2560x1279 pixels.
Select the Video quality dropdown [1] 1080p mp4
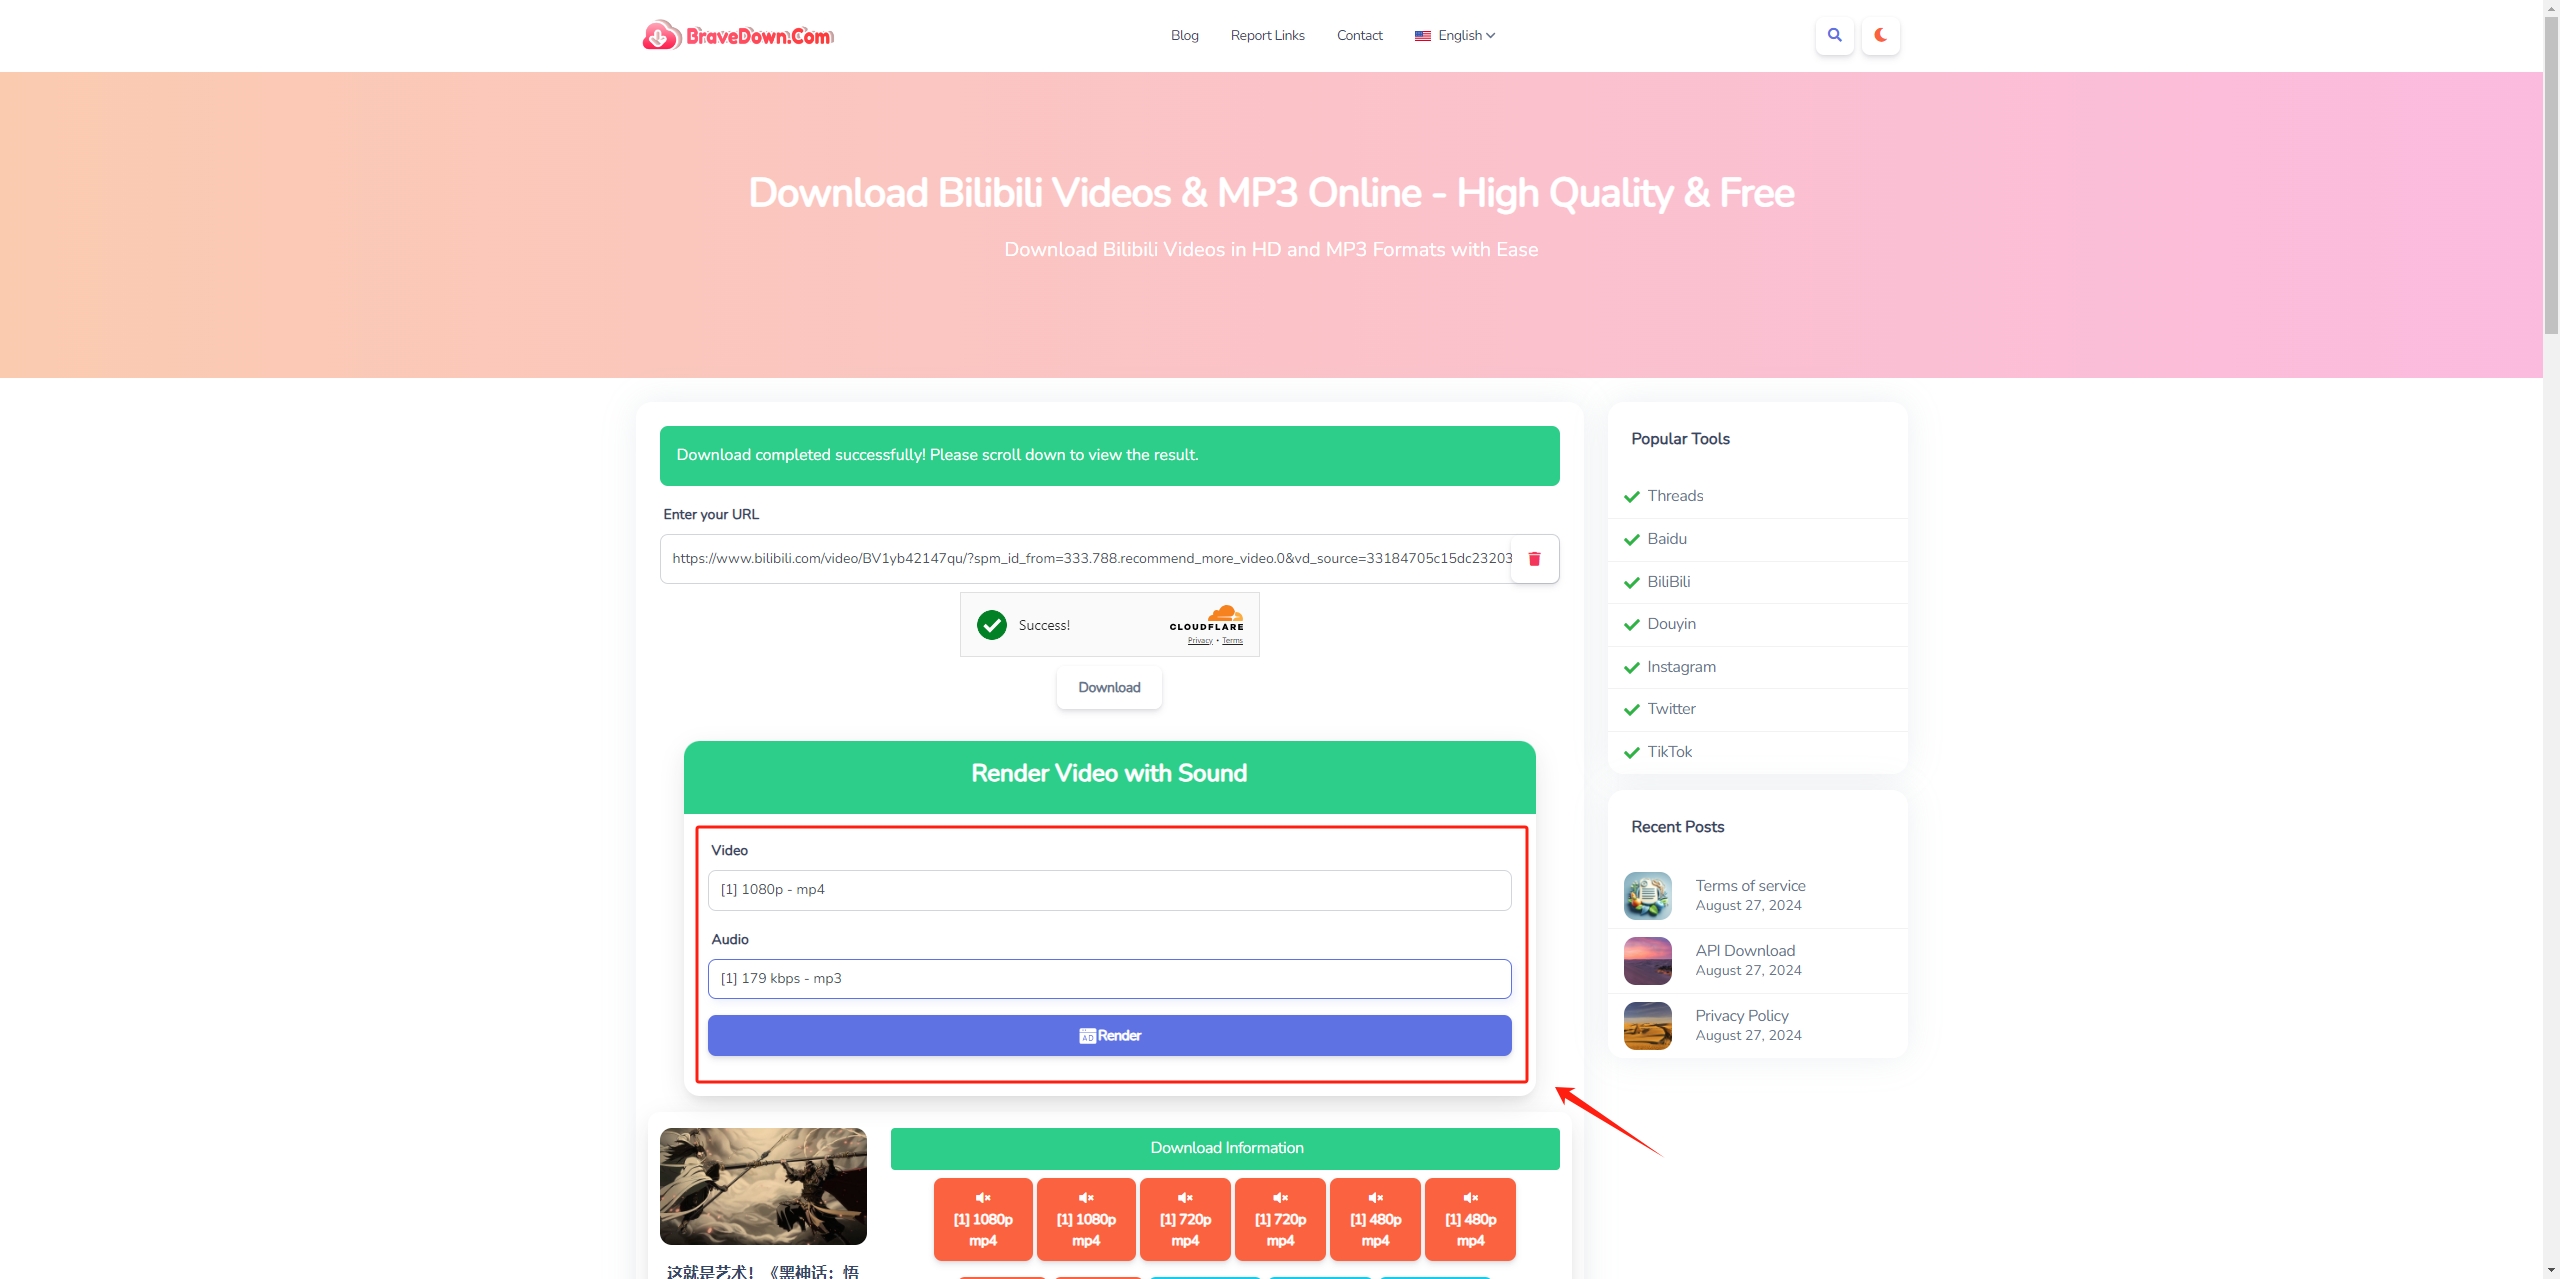(1109, 889)
